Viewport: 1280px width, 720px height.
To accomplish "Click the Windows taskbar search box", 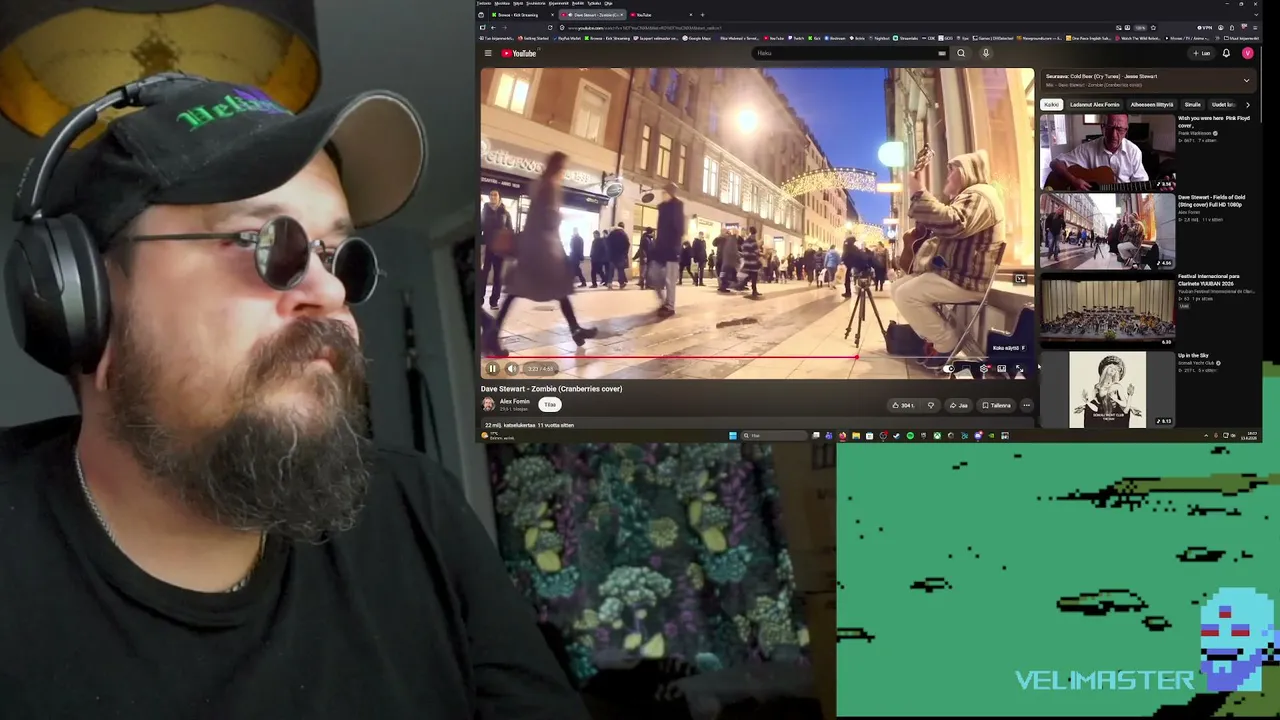I will click(x=773, y=436).
